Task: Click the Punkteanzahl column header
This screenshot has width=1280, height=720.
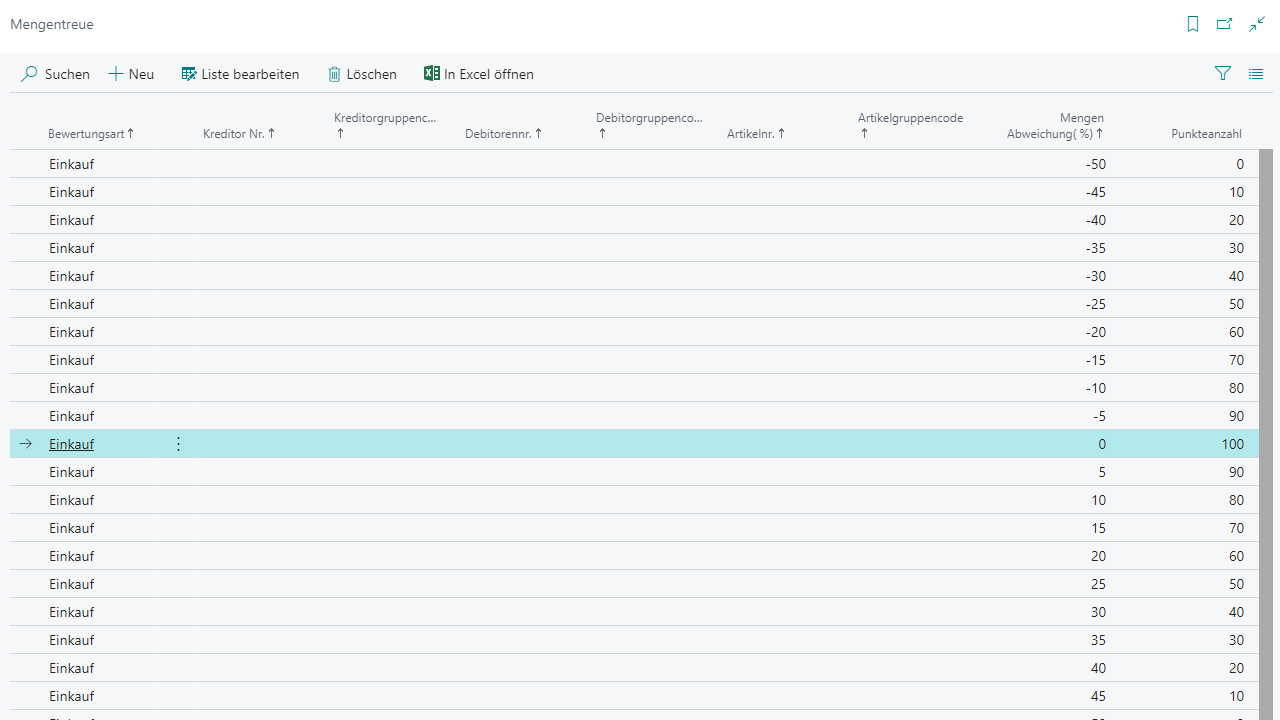Action: point(1207,133)
